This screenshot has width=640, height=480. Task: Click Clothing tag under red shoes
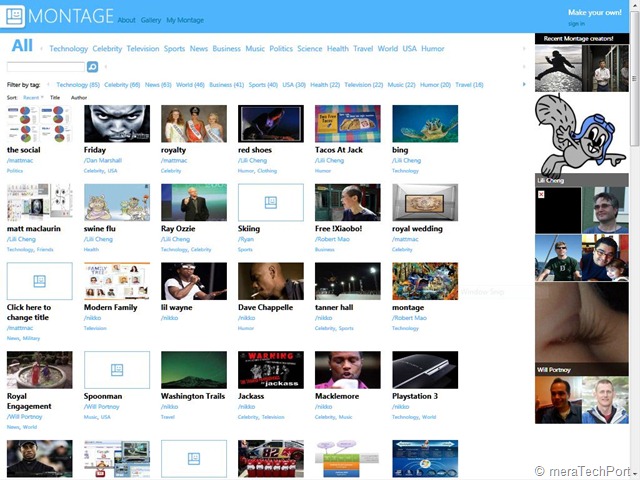pos(267,171)
